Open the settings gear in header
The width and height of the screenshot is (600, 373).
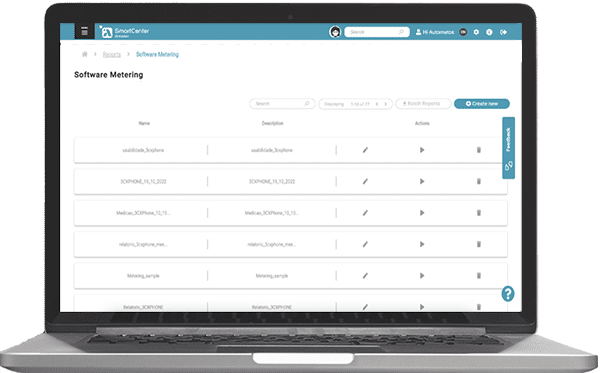[x=476, y=32]
